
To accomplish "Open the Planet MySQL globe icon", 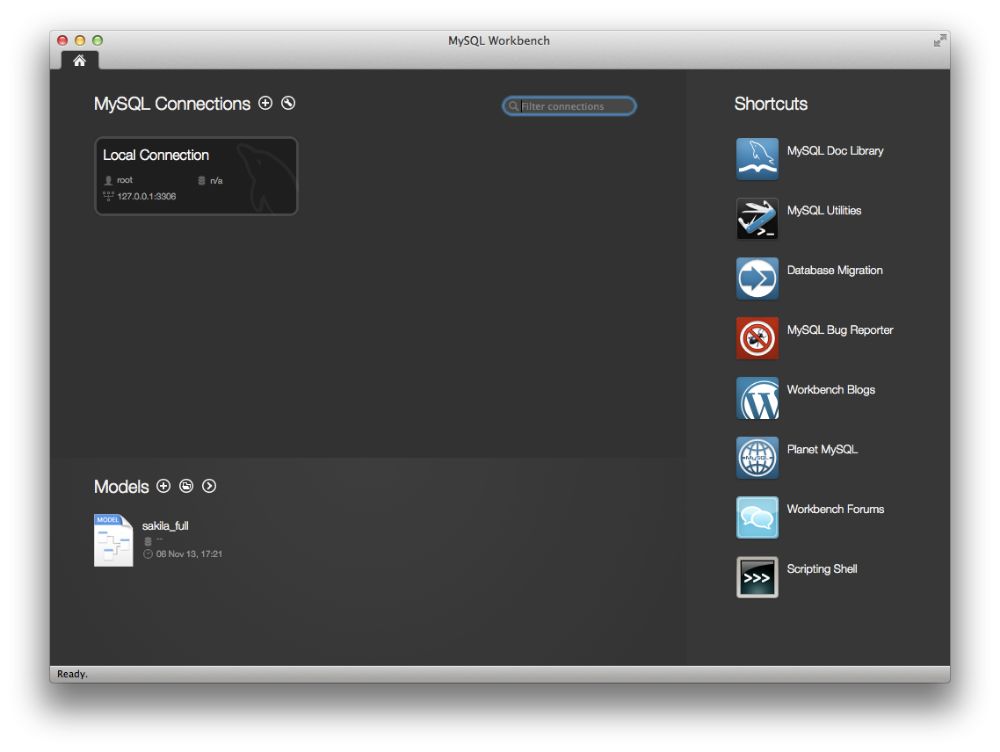I will 757,457.
